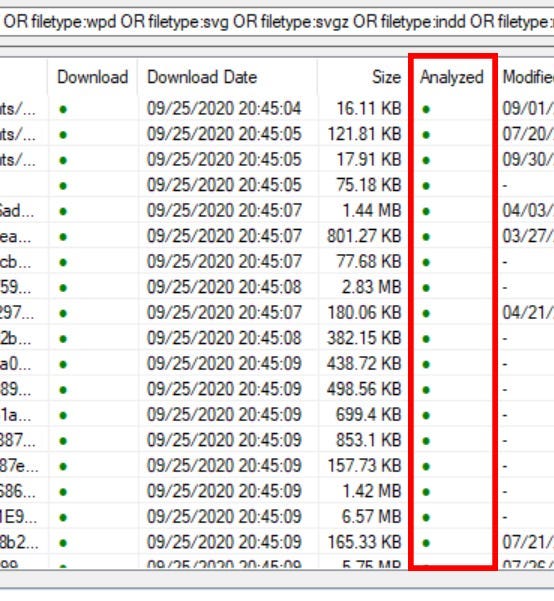The width and height of the screenshot is (554, 601).
Task: Click the Download green dot in the 498.56 KB row
Action: click(63, 390)
